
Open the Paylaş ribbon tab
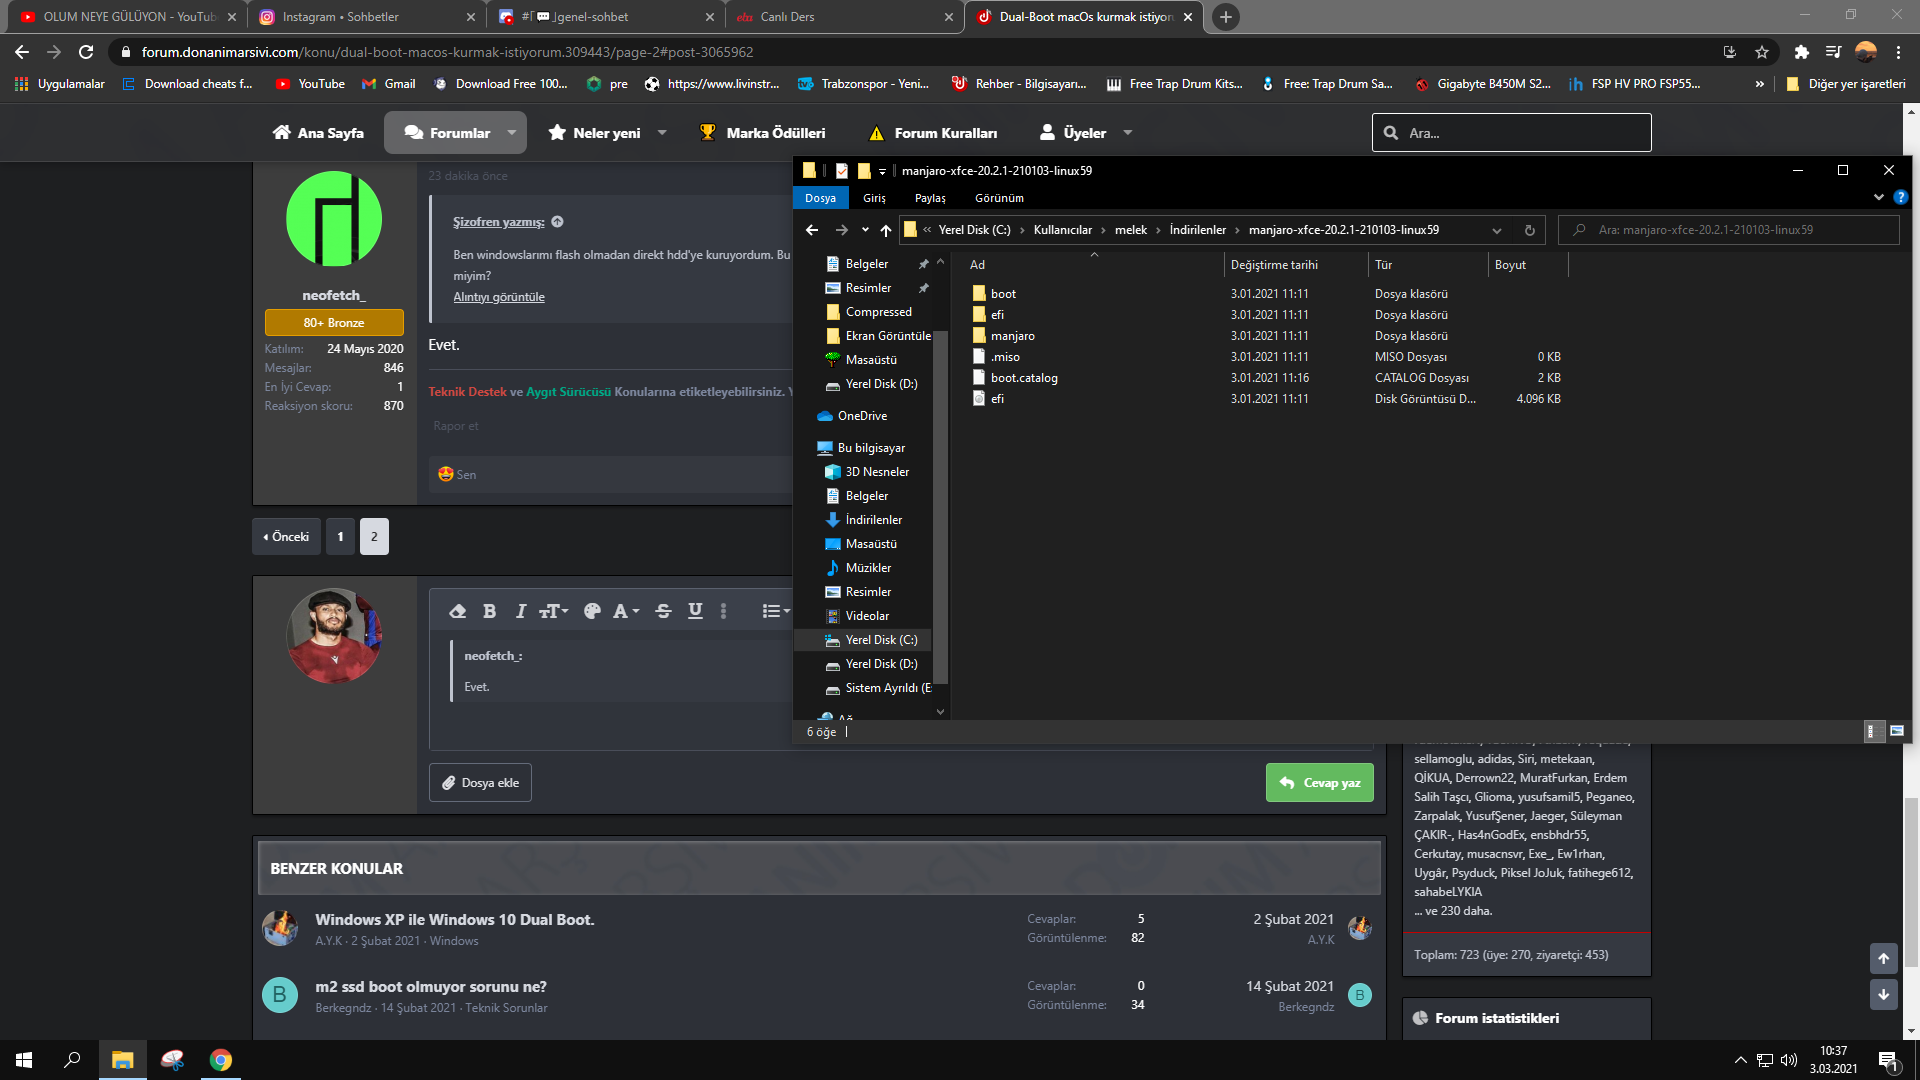929,198
